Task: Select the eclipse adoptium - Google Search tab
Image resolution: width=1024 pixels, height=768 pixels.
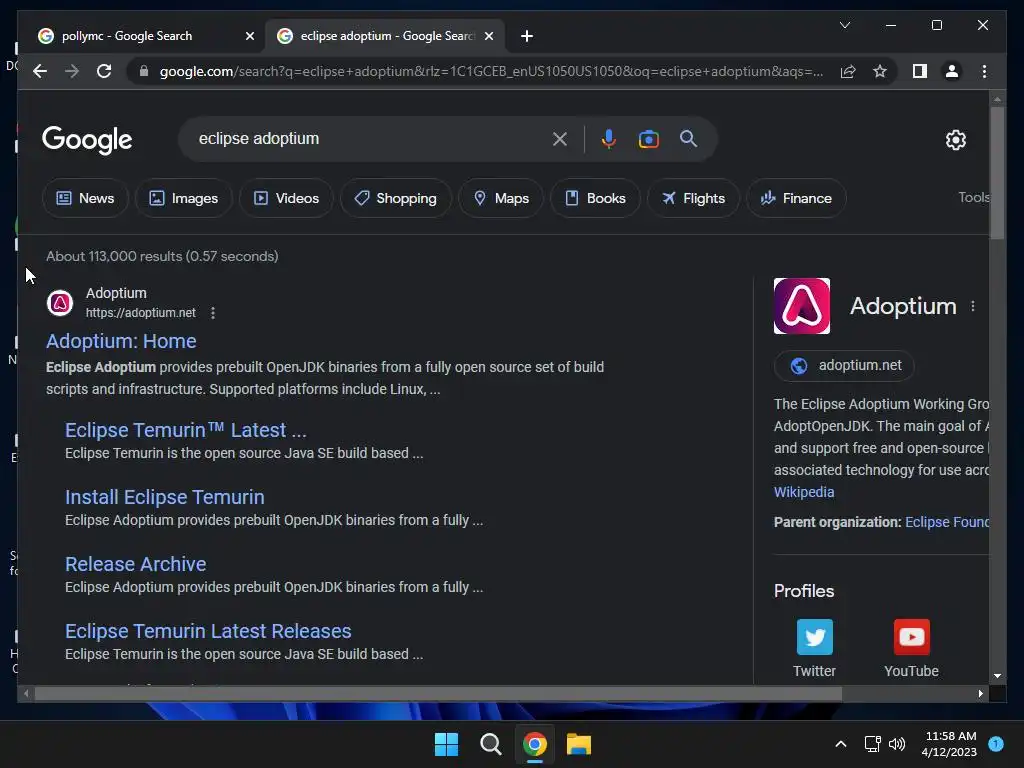Action: click(385, 36)
